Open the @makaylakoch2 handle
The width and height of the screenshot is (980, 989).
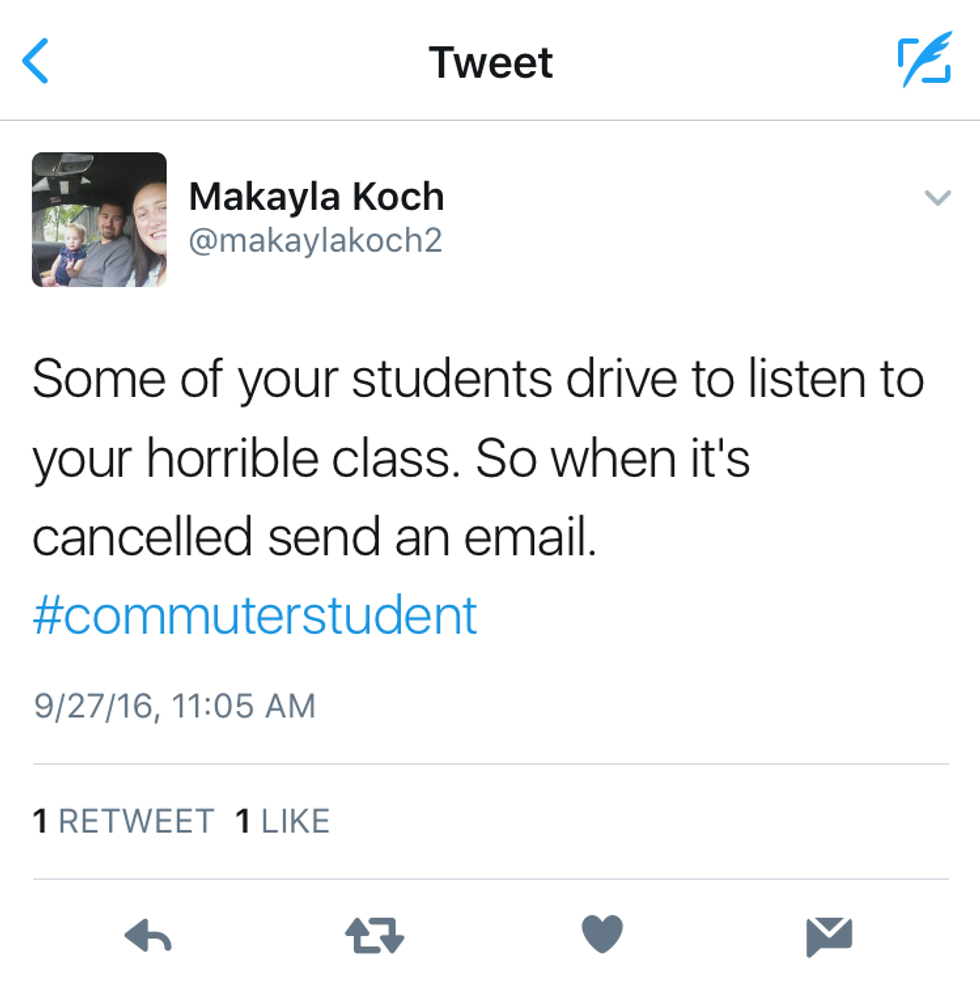[315, 241]
